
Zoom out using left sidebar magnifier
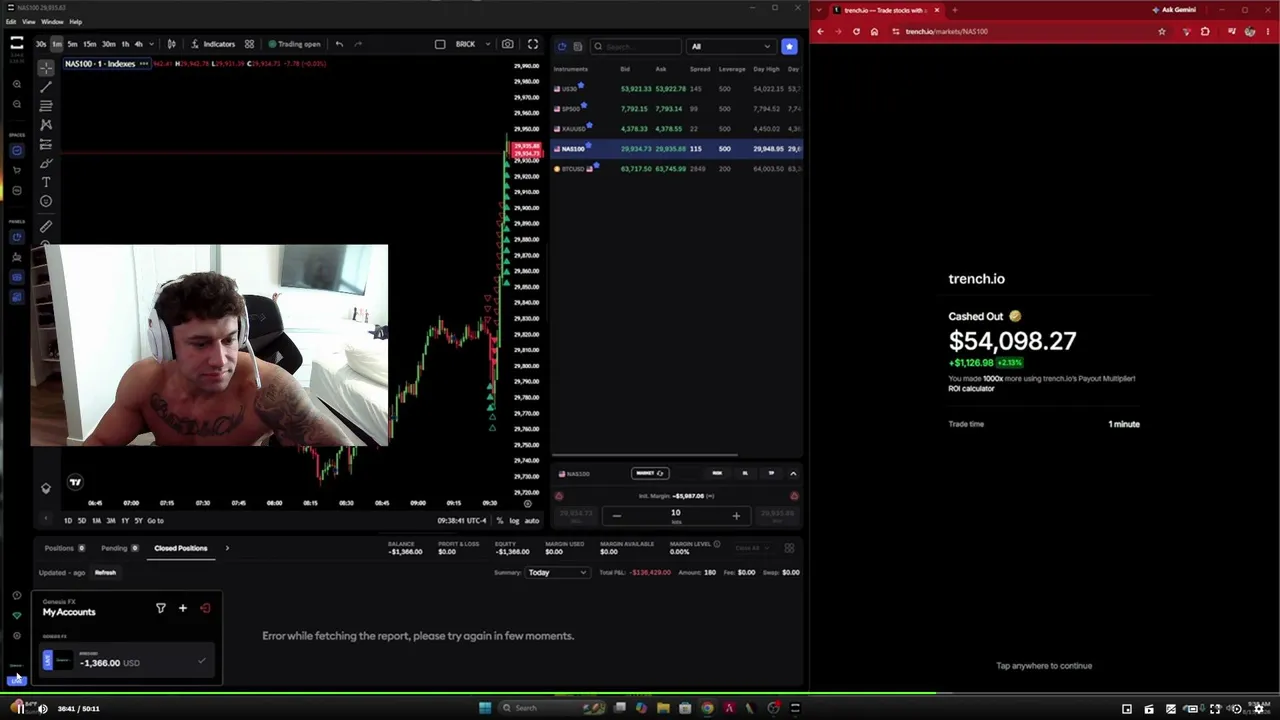click(17, 103)
